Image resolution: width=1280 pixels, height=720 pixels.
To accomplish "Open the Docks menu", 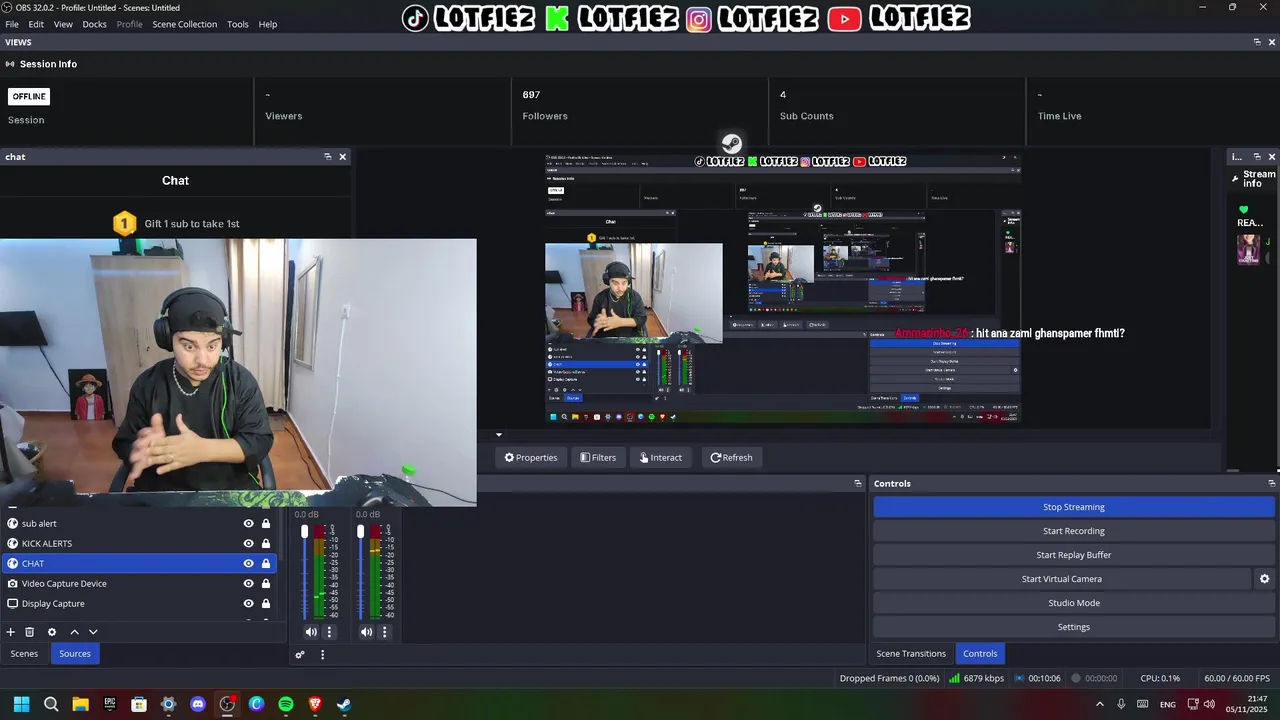I will click(94, 24).
